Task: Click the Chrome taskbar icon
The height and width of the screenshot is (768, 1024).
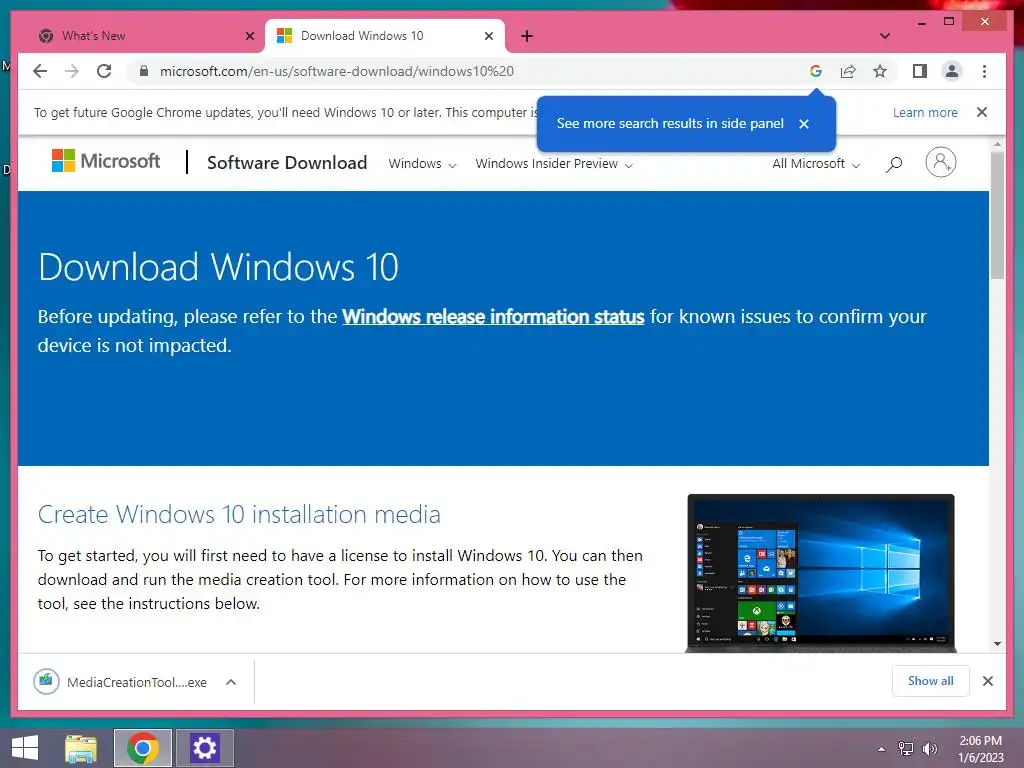Action: [x=143, y=748]
